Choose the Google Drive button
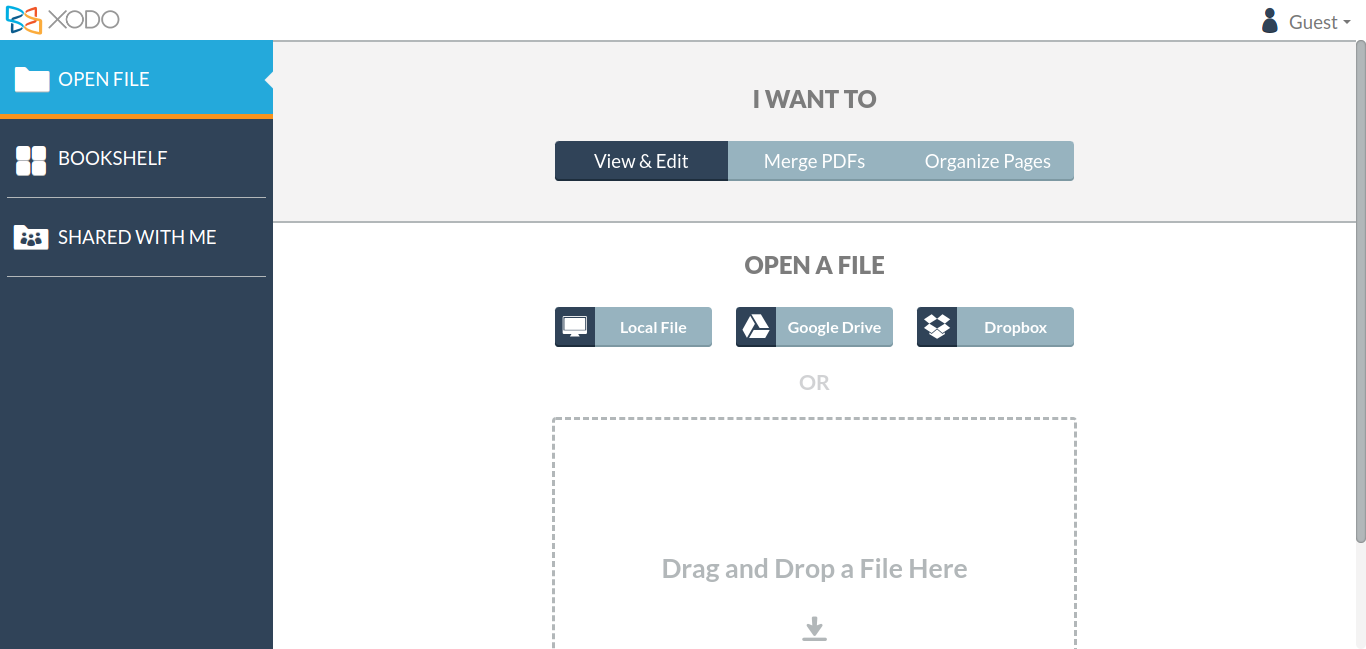Screen dimensions: 1366x649 [814, 327]
